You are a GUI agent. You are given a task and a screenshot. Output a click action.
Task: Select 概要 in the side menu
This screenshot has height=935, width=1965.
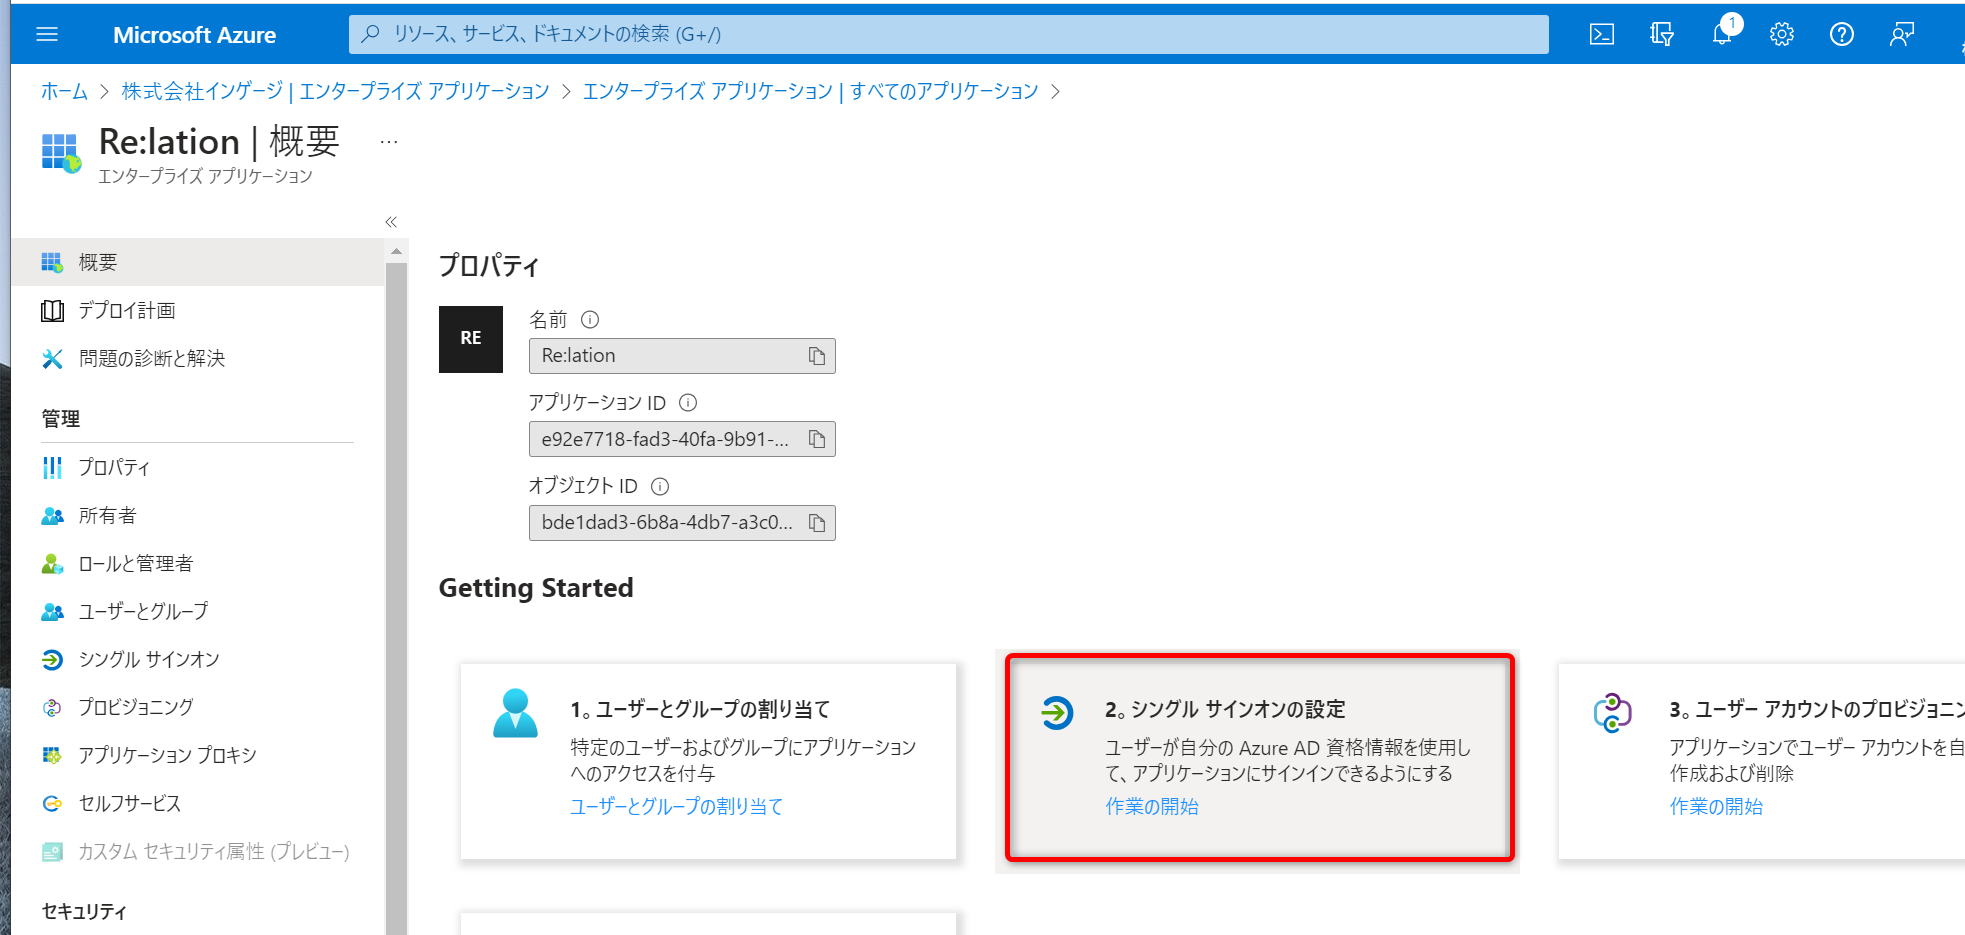coord(197,262)
